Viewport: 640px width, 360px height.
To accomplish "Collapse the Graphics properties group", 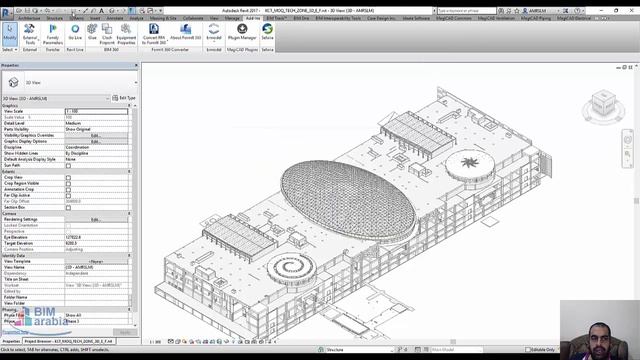I will point(129,105).
